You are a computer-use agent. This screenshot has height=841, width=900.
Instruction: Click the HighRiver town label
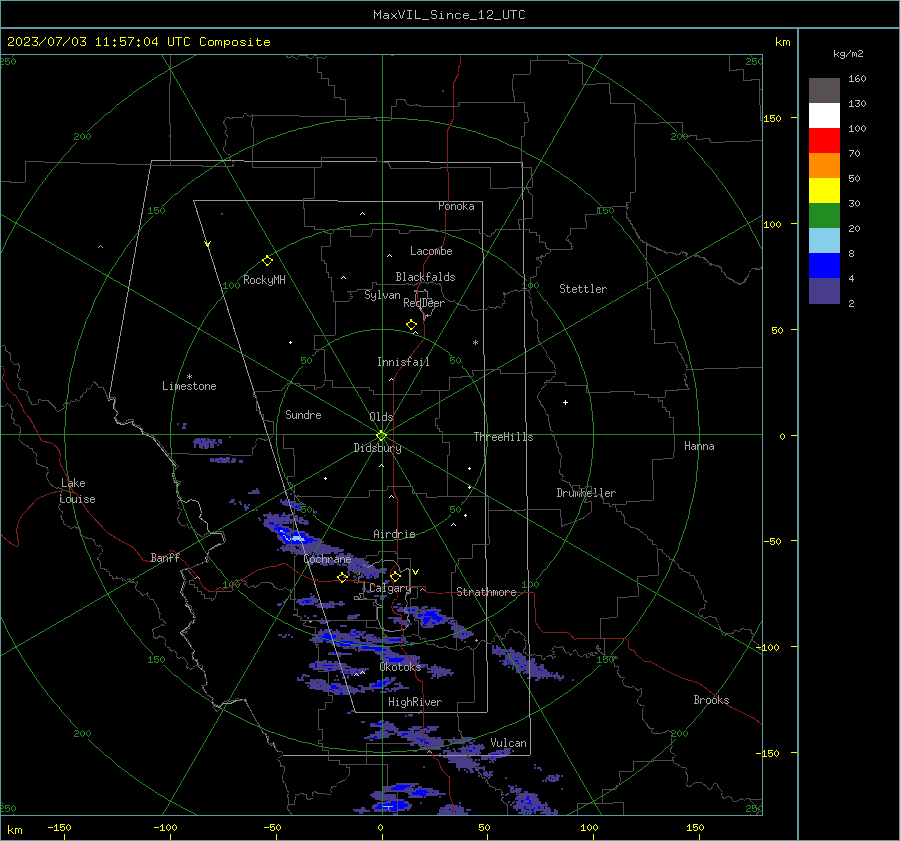pos(415,702)
